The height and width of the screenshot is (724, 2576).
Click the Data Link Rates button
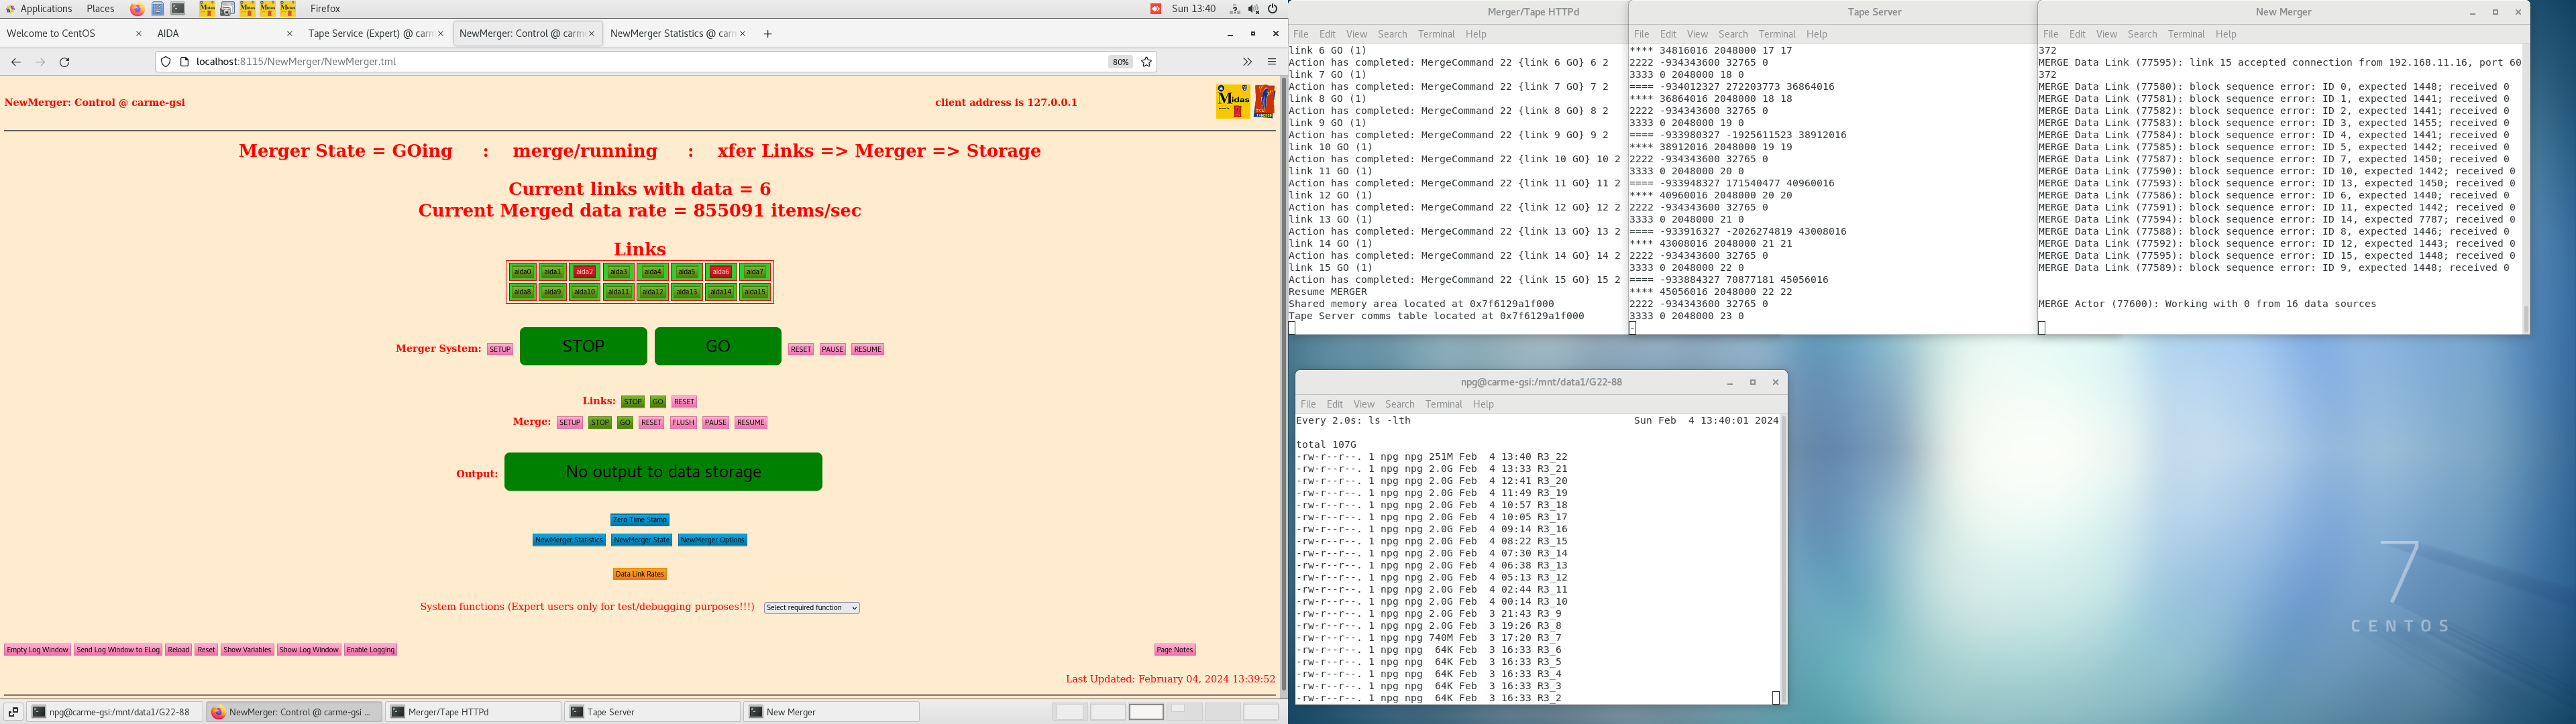640,574
